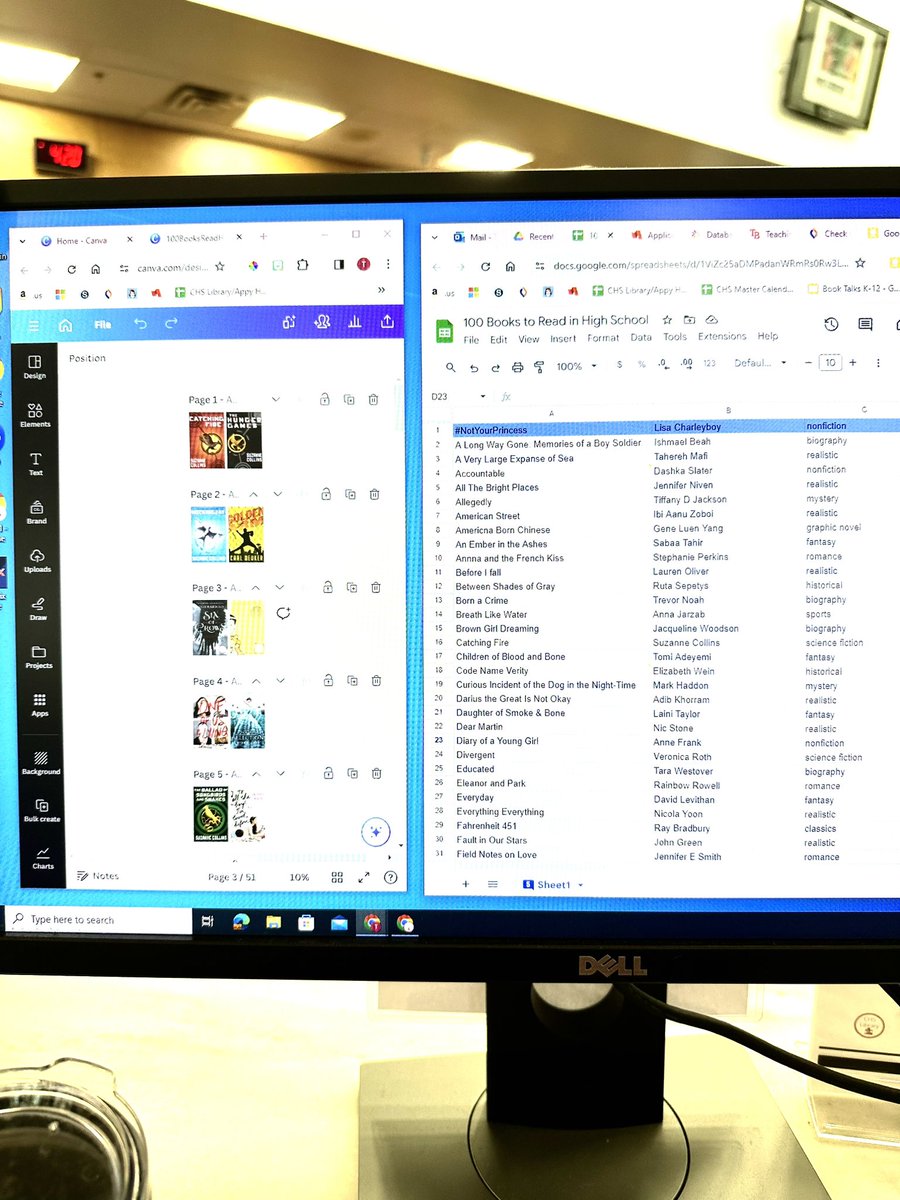Select the Draw tool in Canva
This screenshot has height=1200, width=900.
point(38,608)
